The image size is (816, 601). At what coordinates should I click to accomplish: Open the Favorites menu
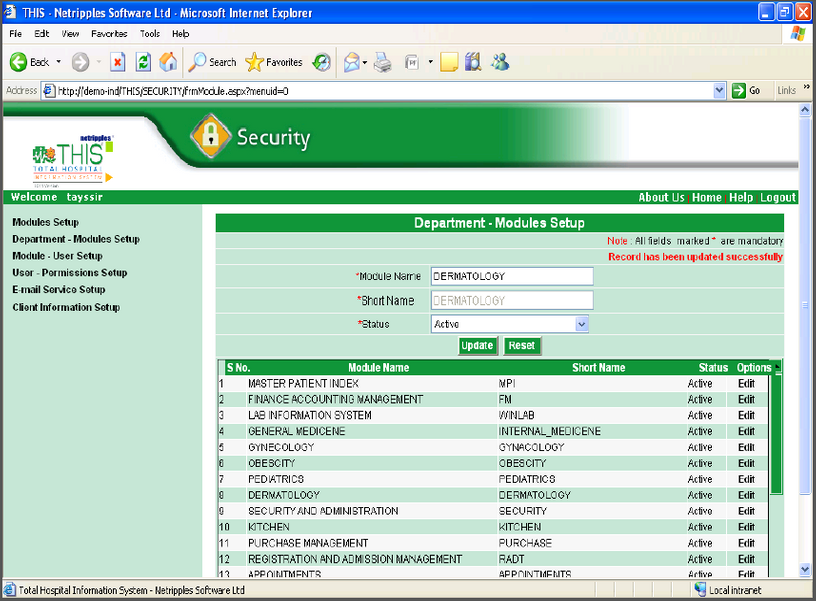tap(109, 34)
